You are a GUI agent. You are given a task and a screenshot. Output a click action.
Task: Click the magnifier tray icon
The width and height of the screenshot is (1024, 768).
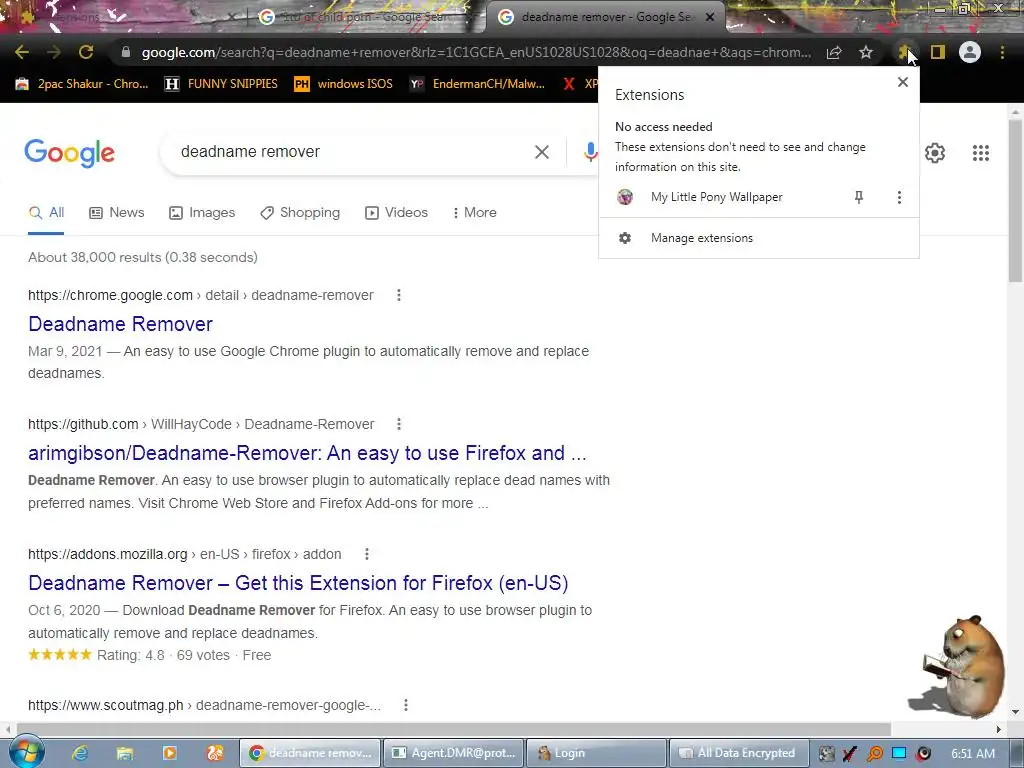(874, 753)
